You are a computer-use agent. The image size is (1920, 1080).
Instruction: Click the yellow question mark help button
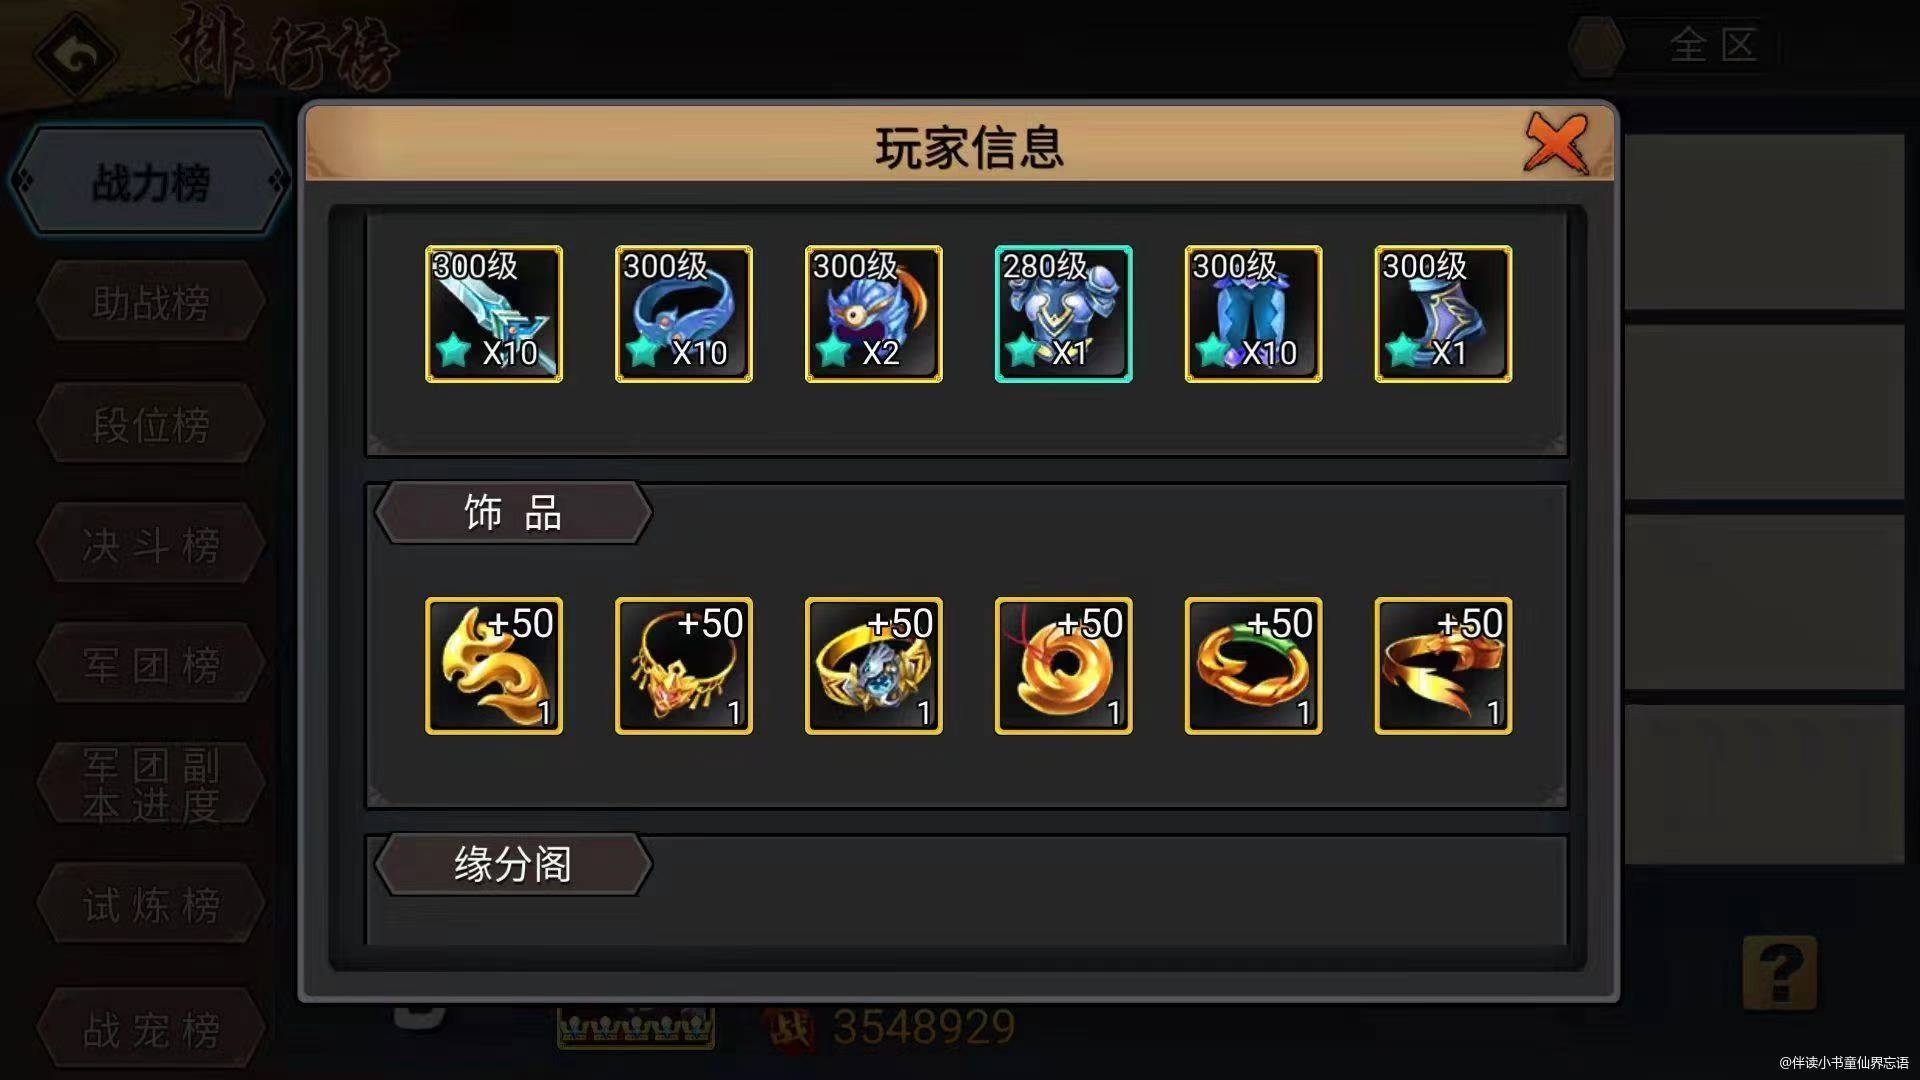click(x=1780, y=973)
